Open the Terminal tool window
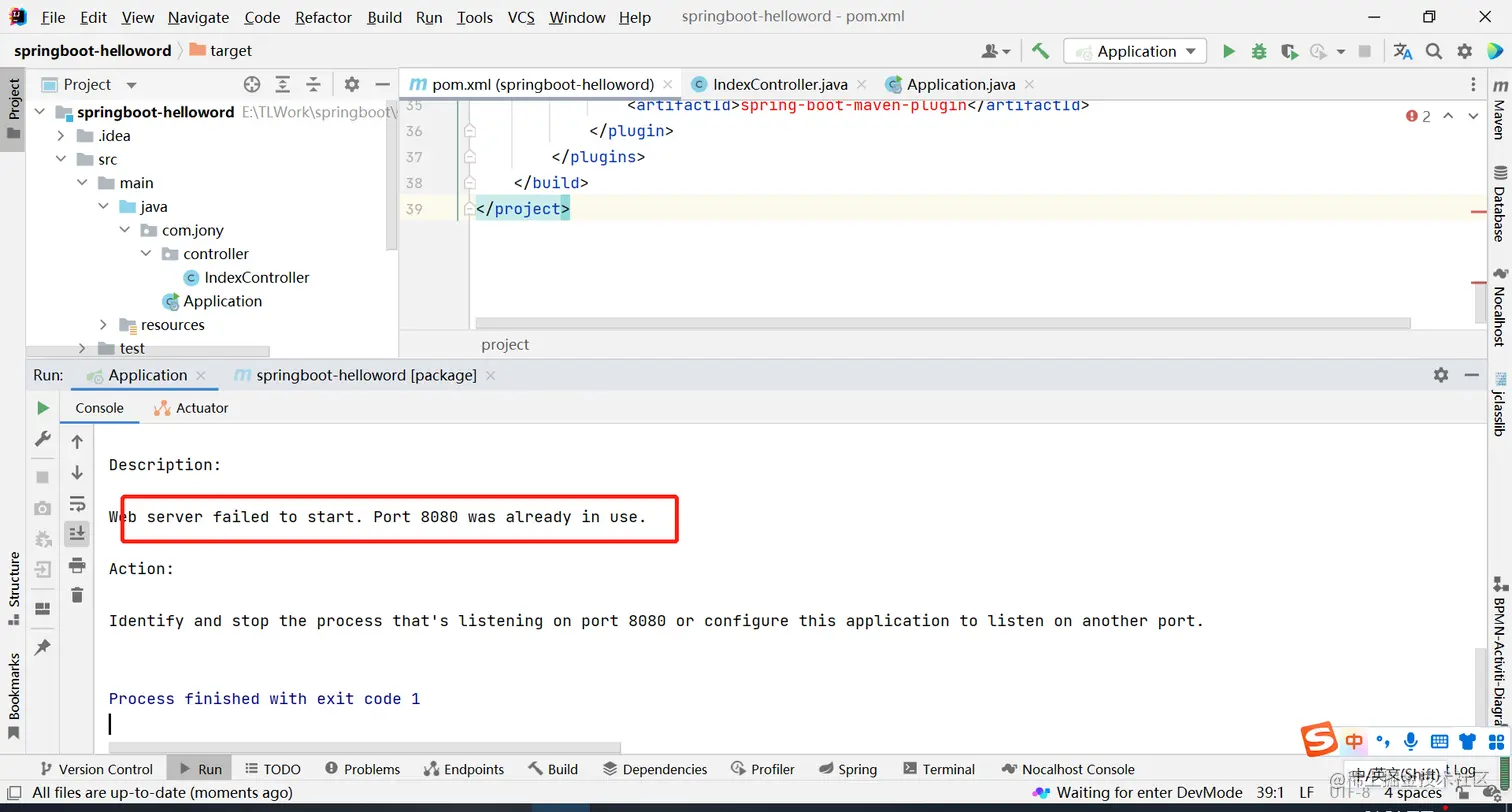 click(938, 769)
